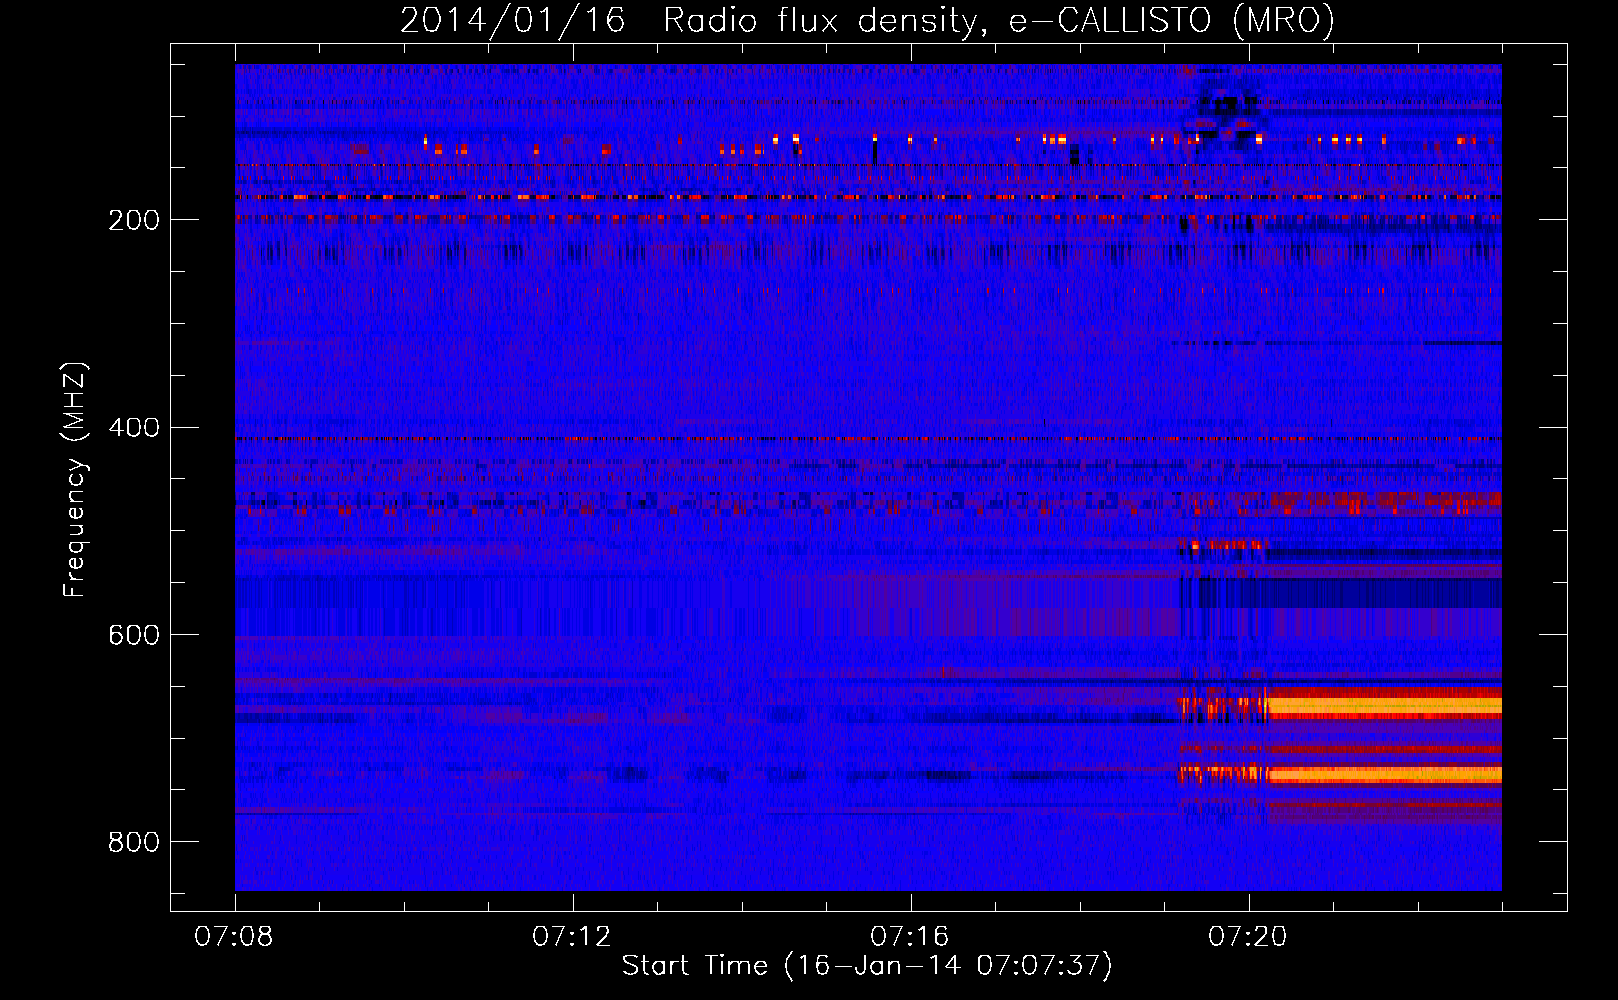Image resolution: width=1618 pixels, height=1000 pixels.
Task: Click the 07:16 time tick label
Action: pos(910,937)
